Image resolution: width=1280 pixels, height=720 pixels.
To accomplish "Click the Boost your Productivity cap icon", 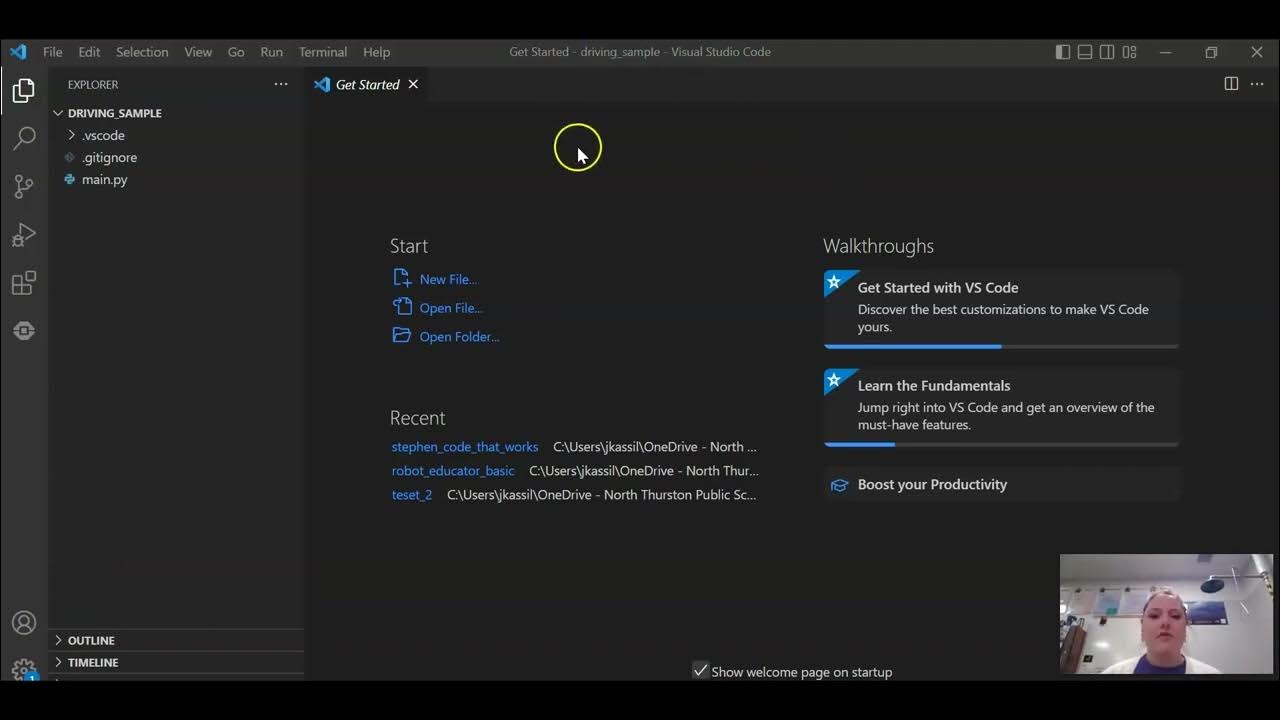I will [x=839, y=485].
